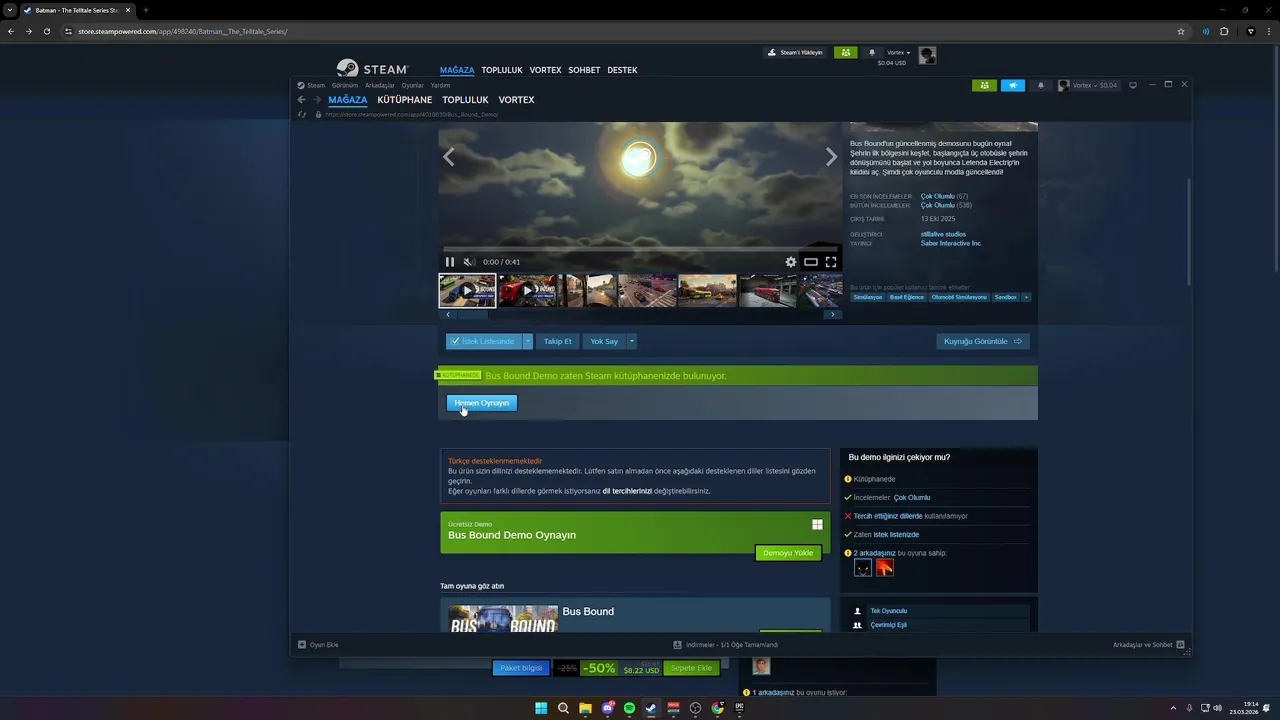1280x720 pixels.
Task: Click Yok Say ignore button
Action: coord(604,341)
